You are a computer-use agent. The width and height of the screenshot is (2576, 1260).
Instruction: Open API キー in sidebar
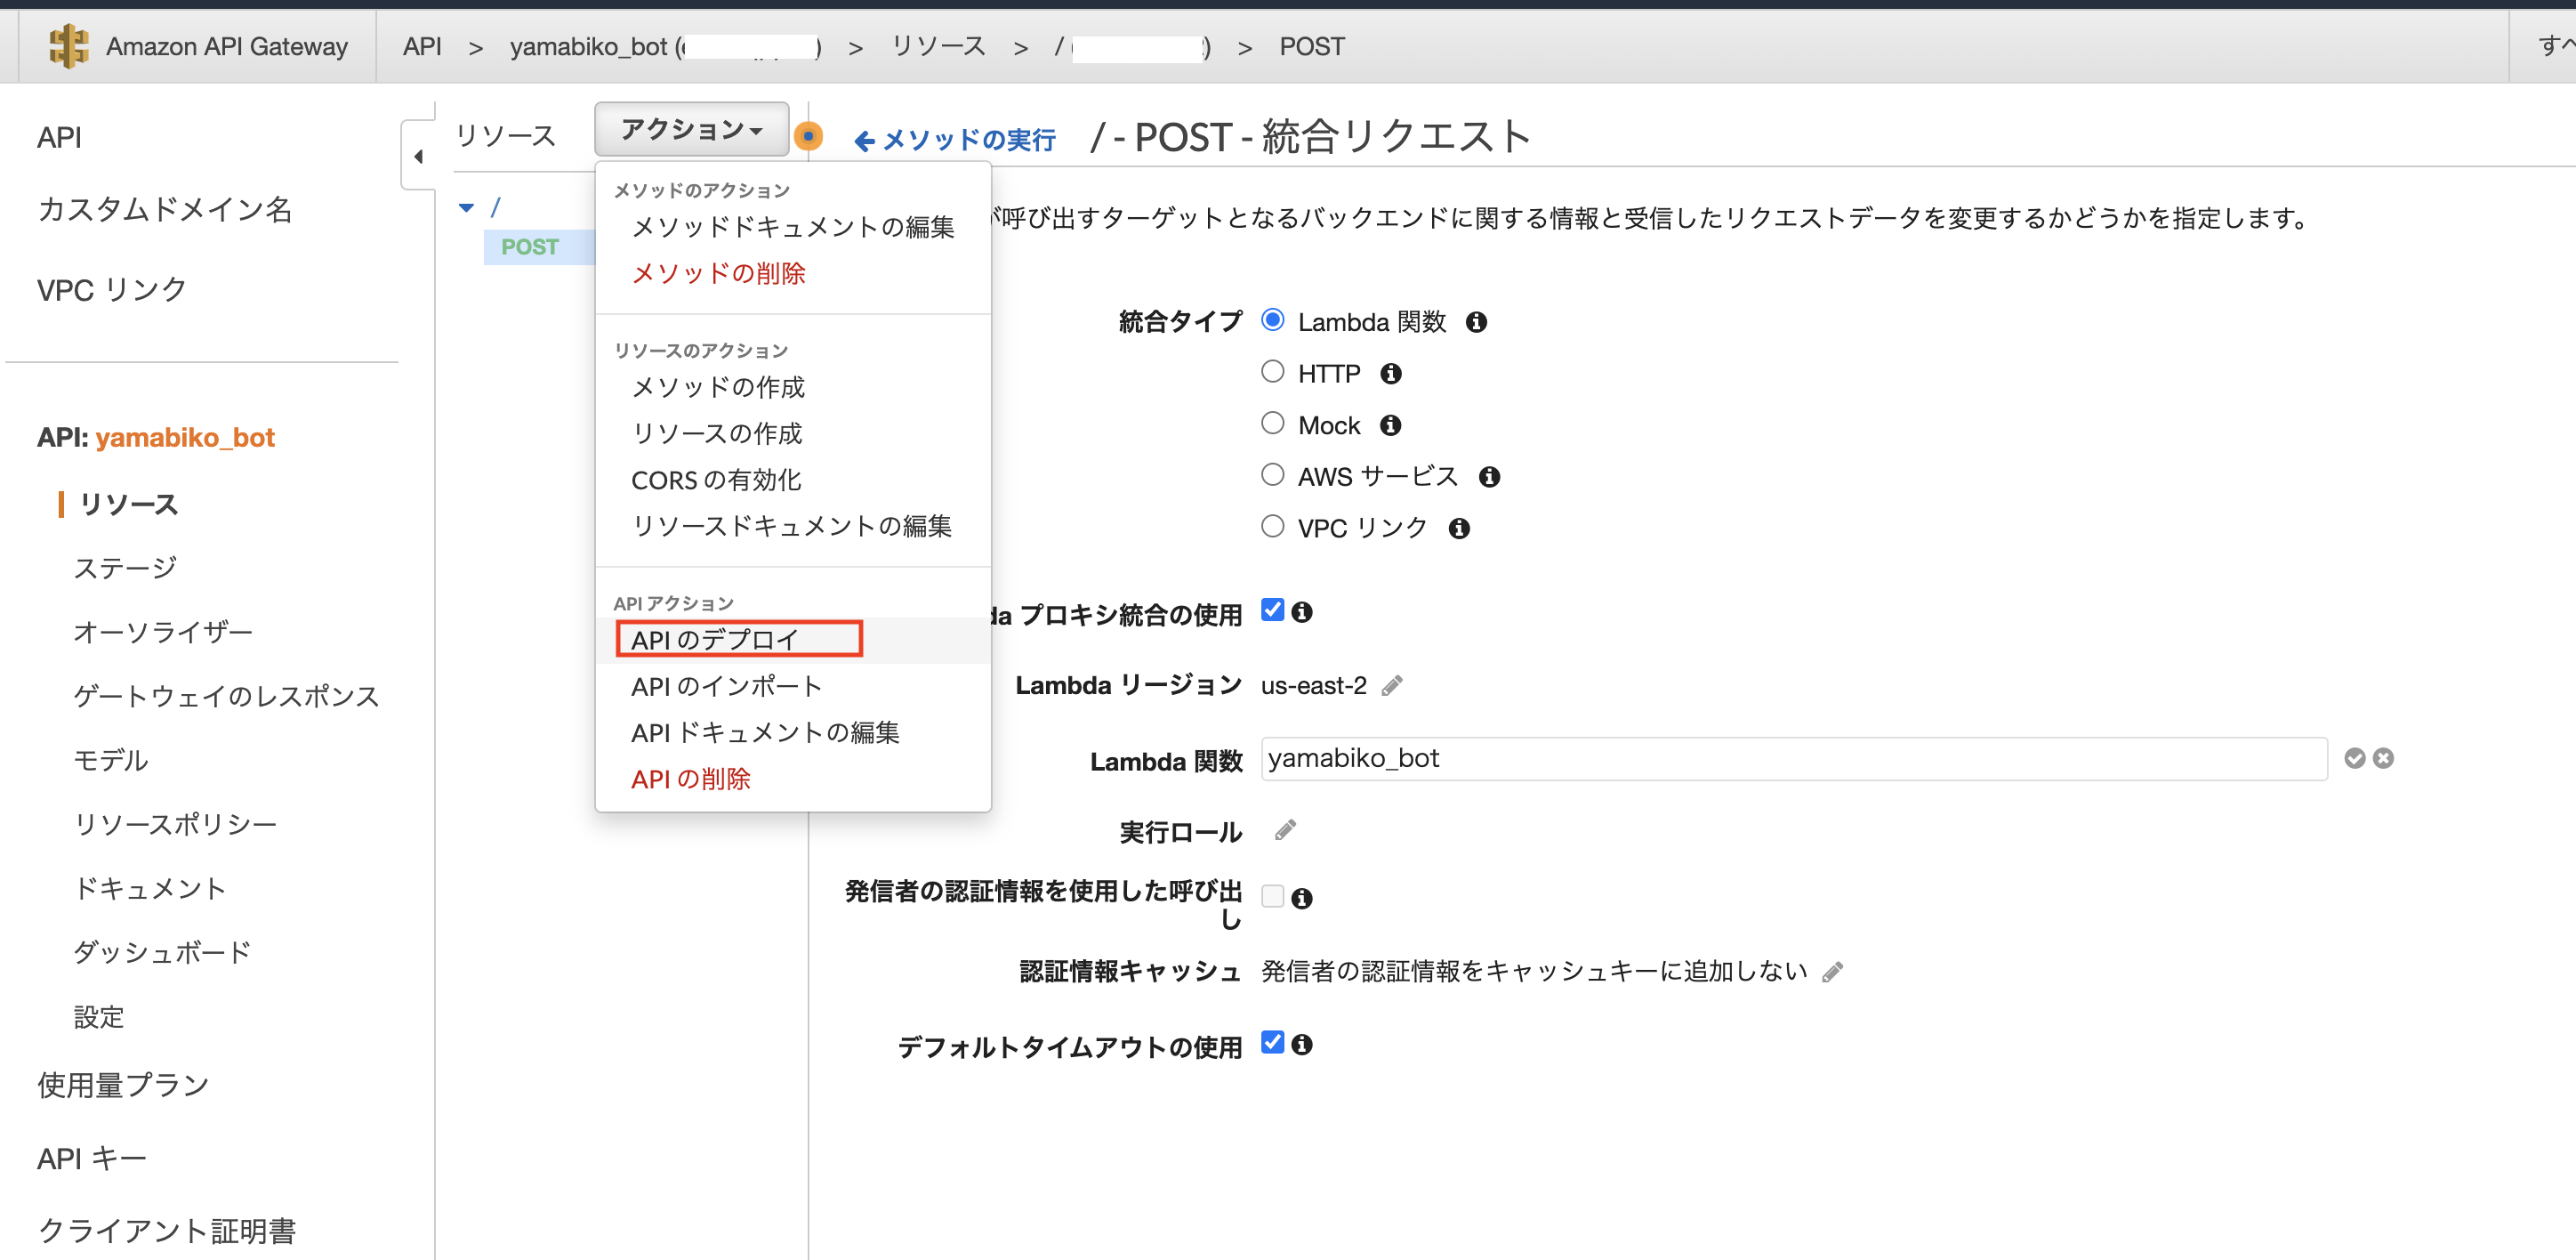point(91,1158)
